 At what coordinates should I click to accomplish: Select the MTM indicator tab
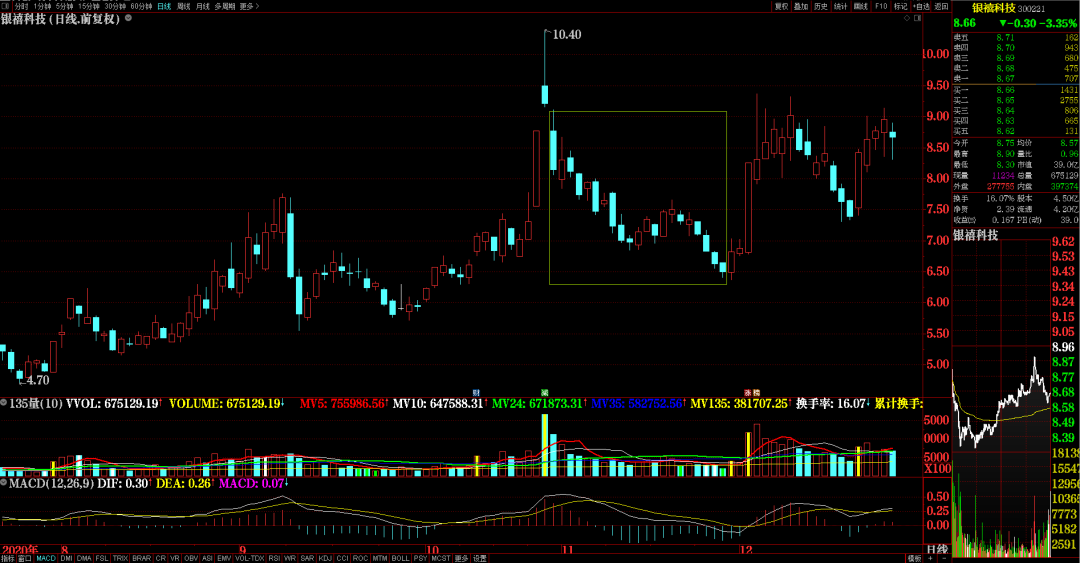coord(380,558)
